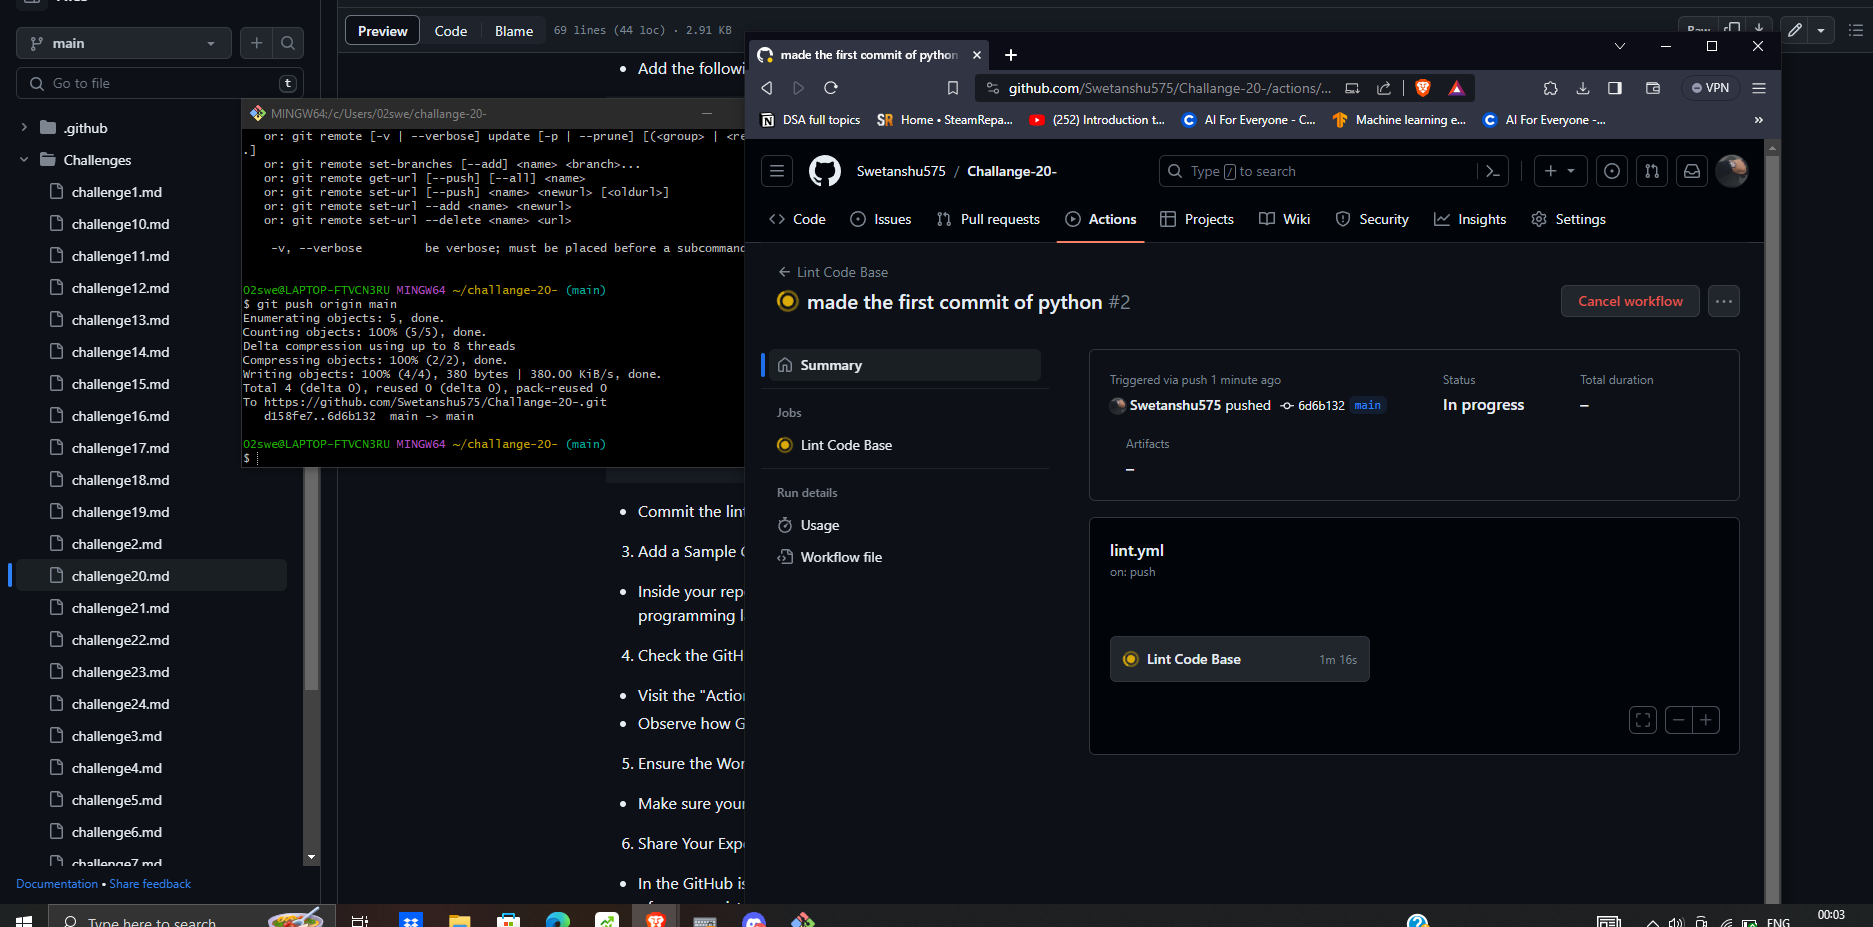Open the Pull requests tab
This screenshot has height=927, width=1873.
click(988, 219)
